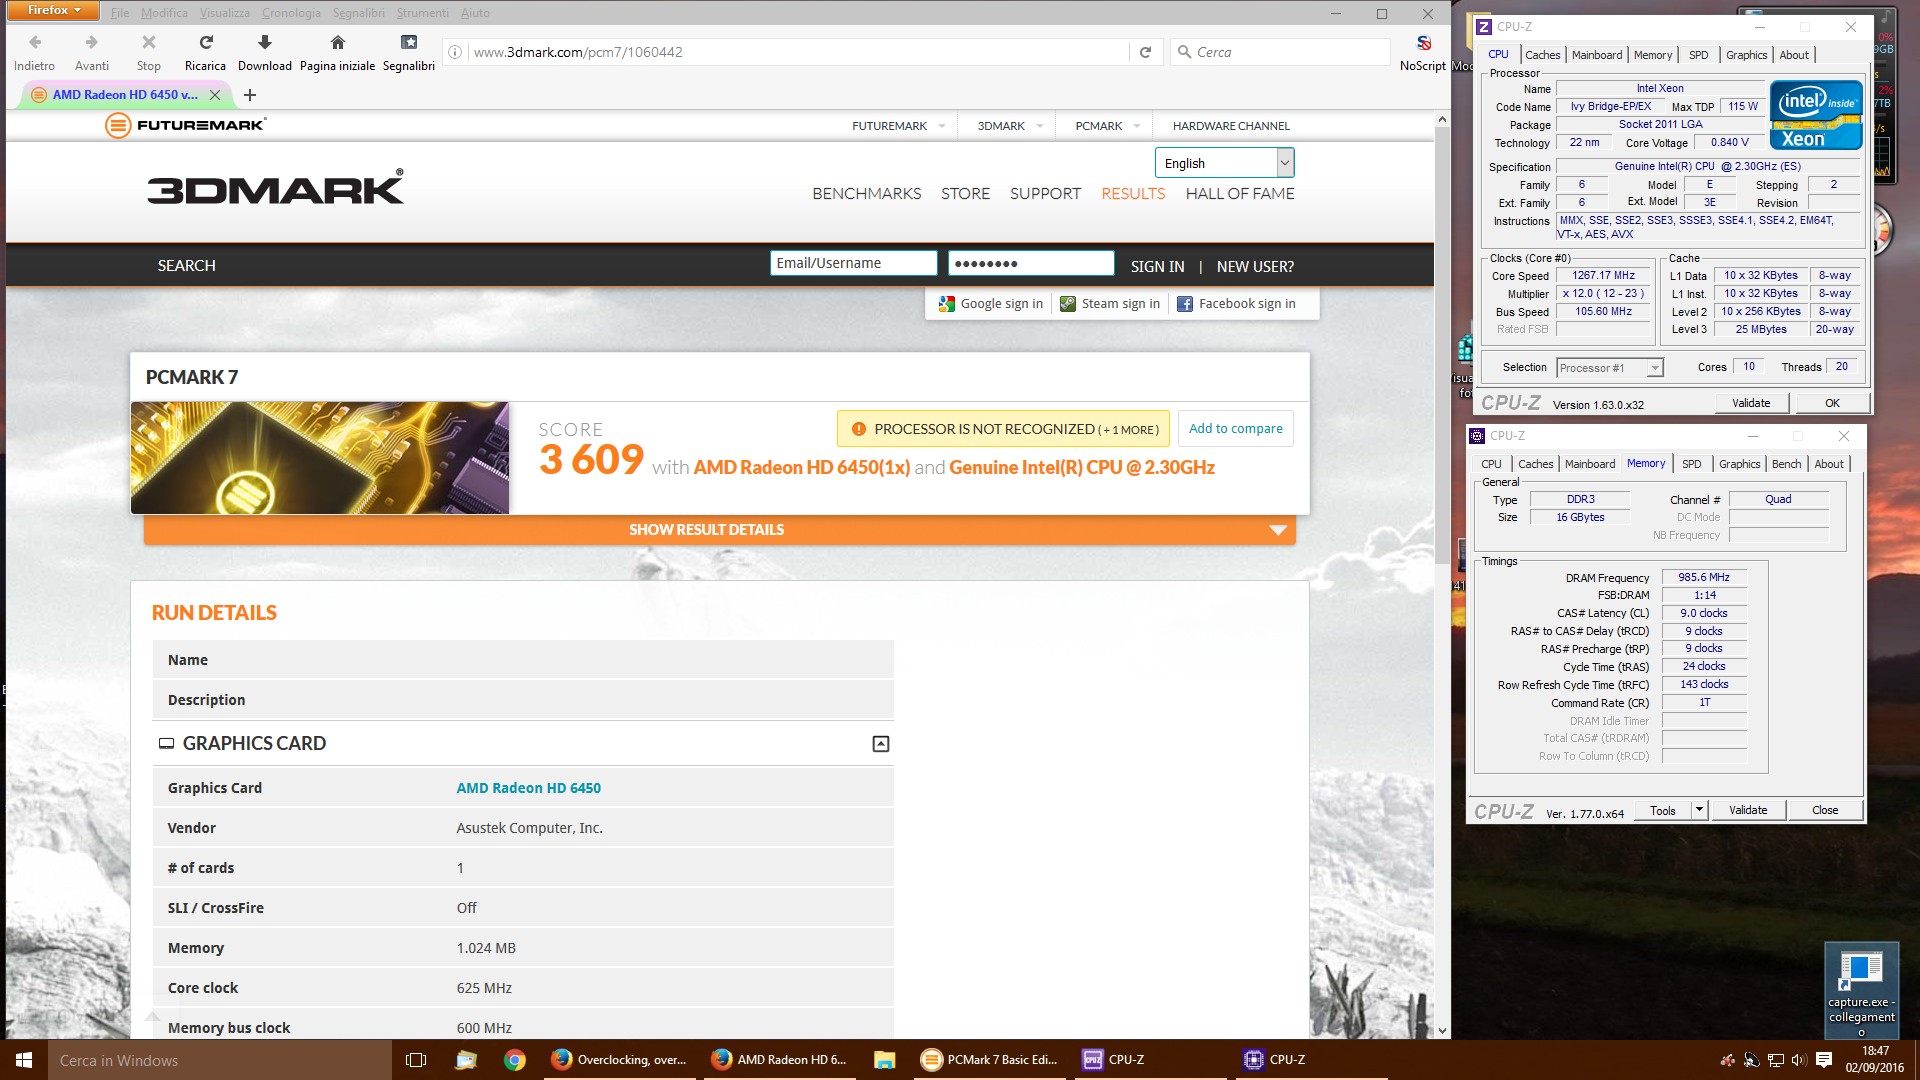Open Segnalibri bookmarks icon
This screenshot has width=1920, height=1080.
[409, 42]
